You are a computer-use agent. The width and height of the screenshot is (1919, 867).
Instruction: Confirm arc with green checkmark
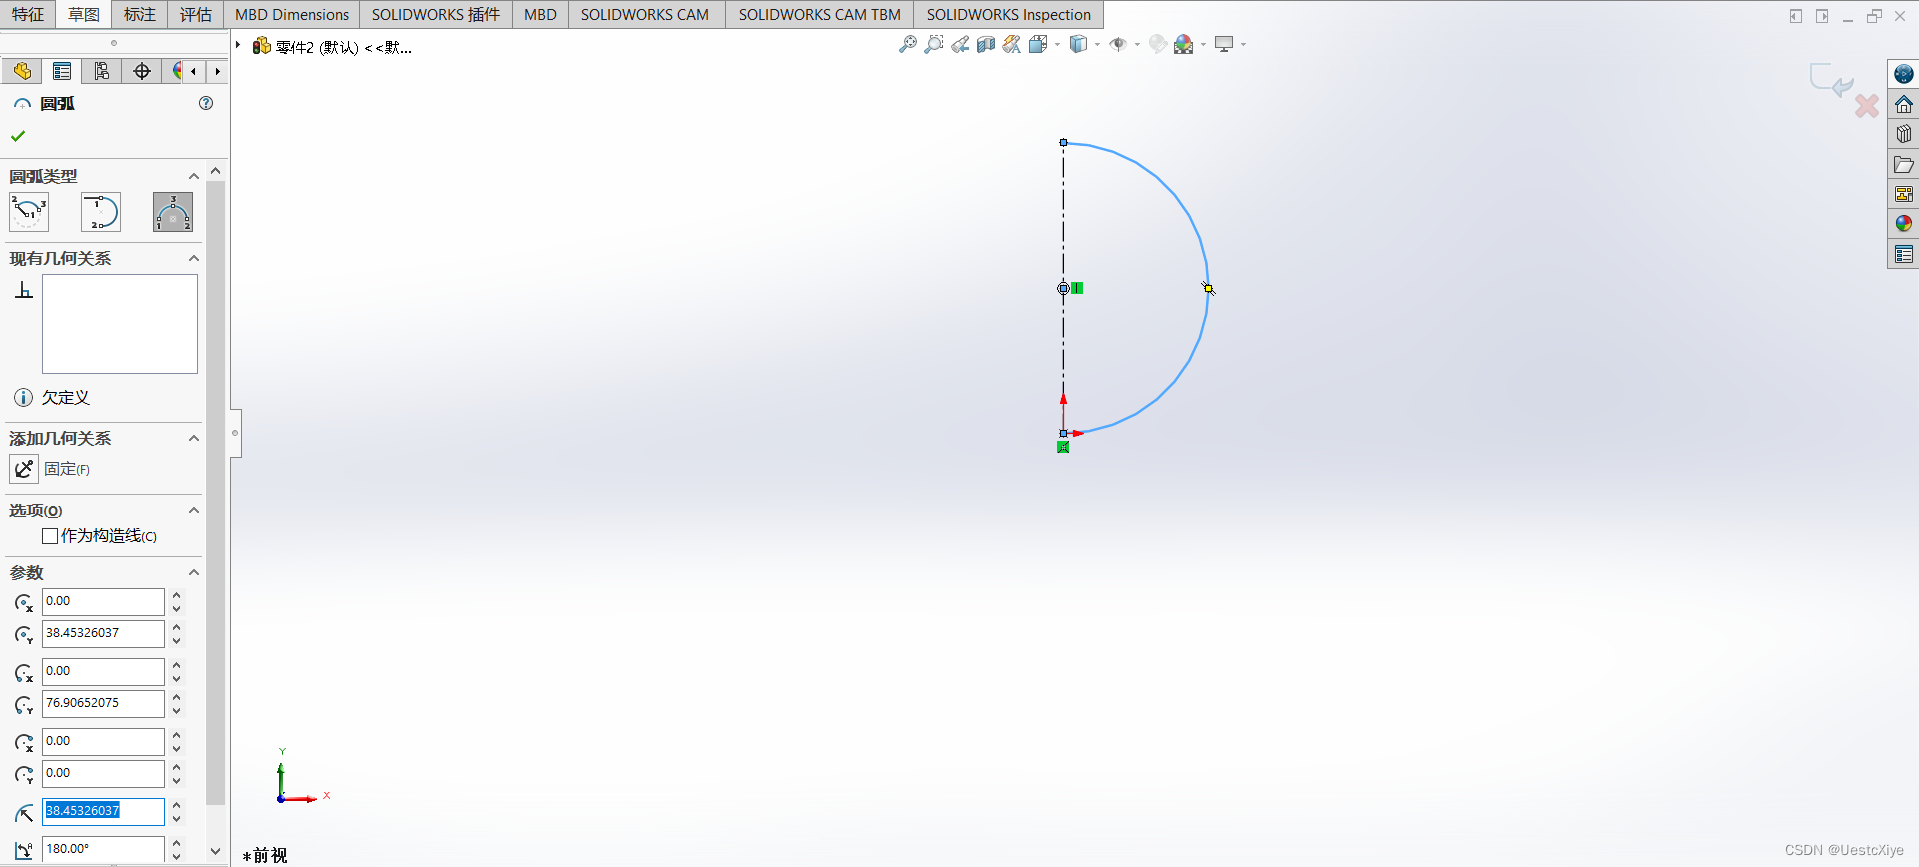(18, 136)
